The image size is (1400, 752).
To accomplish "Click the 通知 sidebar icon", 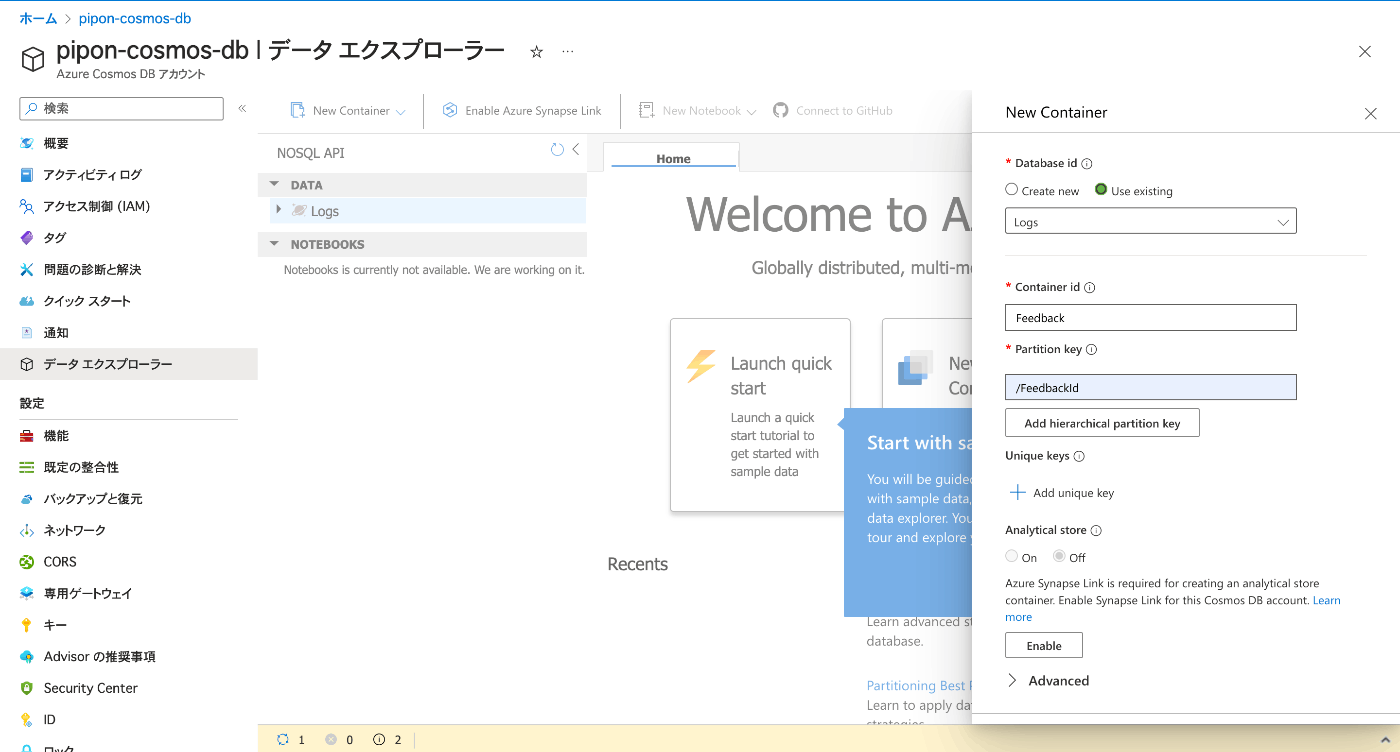I will [27, 333].
